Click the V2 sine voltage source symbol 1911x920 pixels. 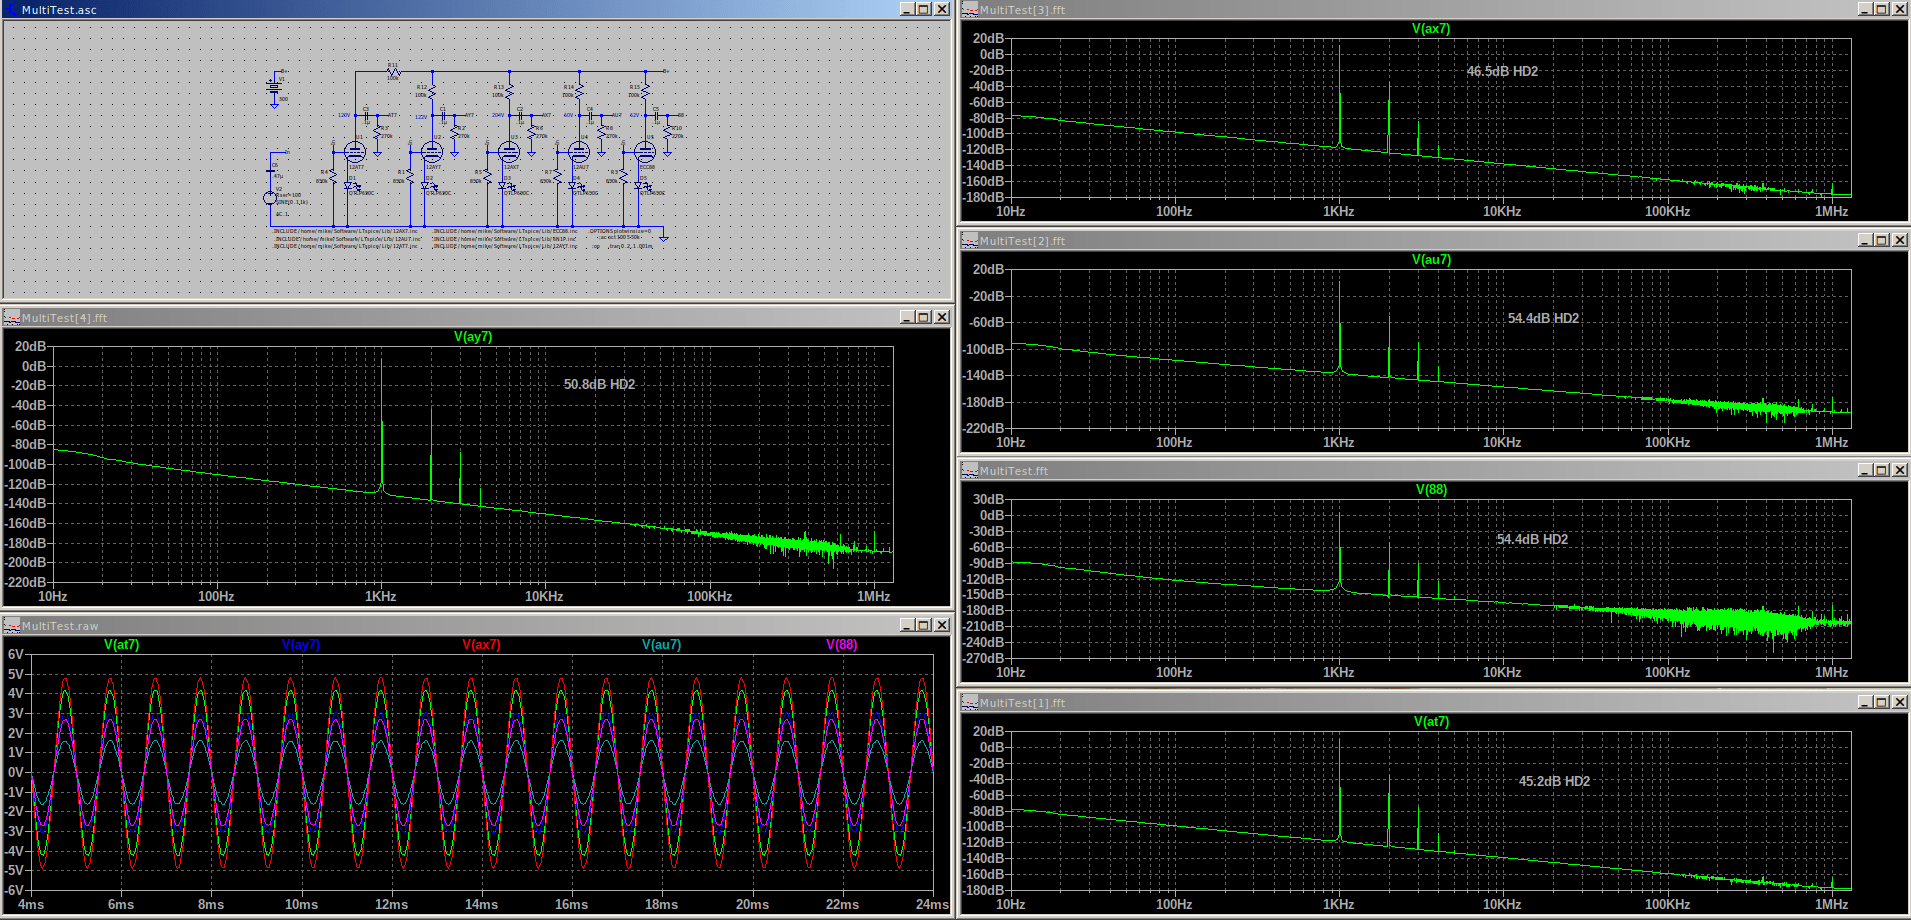[x=270, y=198]
